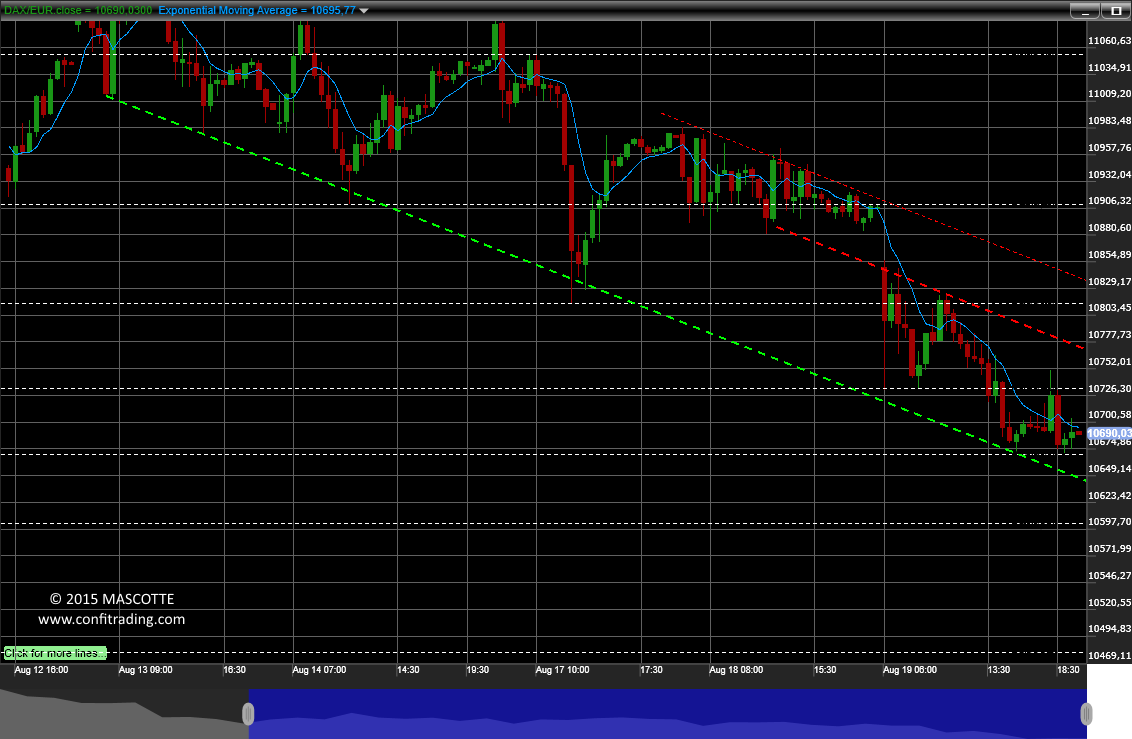Click the price label 10520,55
The width and height of the screenshot is (1132, 739).
pos(1110,602)
